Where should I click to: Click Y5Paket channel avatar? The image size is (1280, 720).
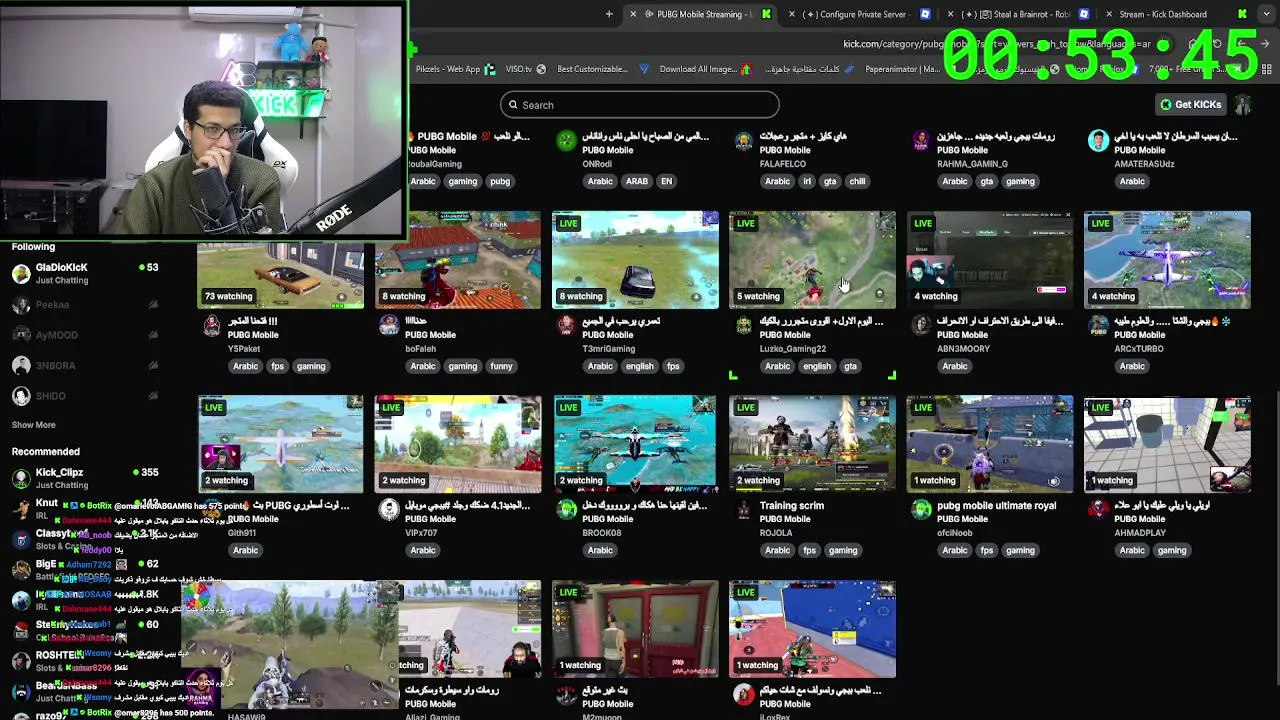point(212,325)
